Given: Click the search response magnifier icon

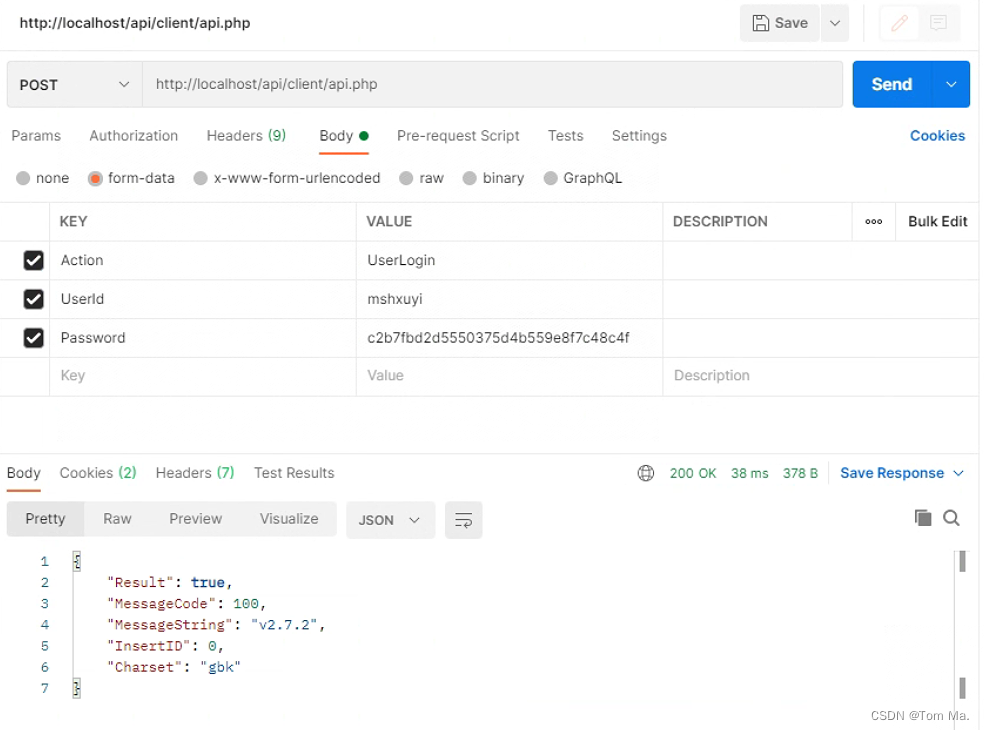Looking at the screenshot, I should 951,518.
